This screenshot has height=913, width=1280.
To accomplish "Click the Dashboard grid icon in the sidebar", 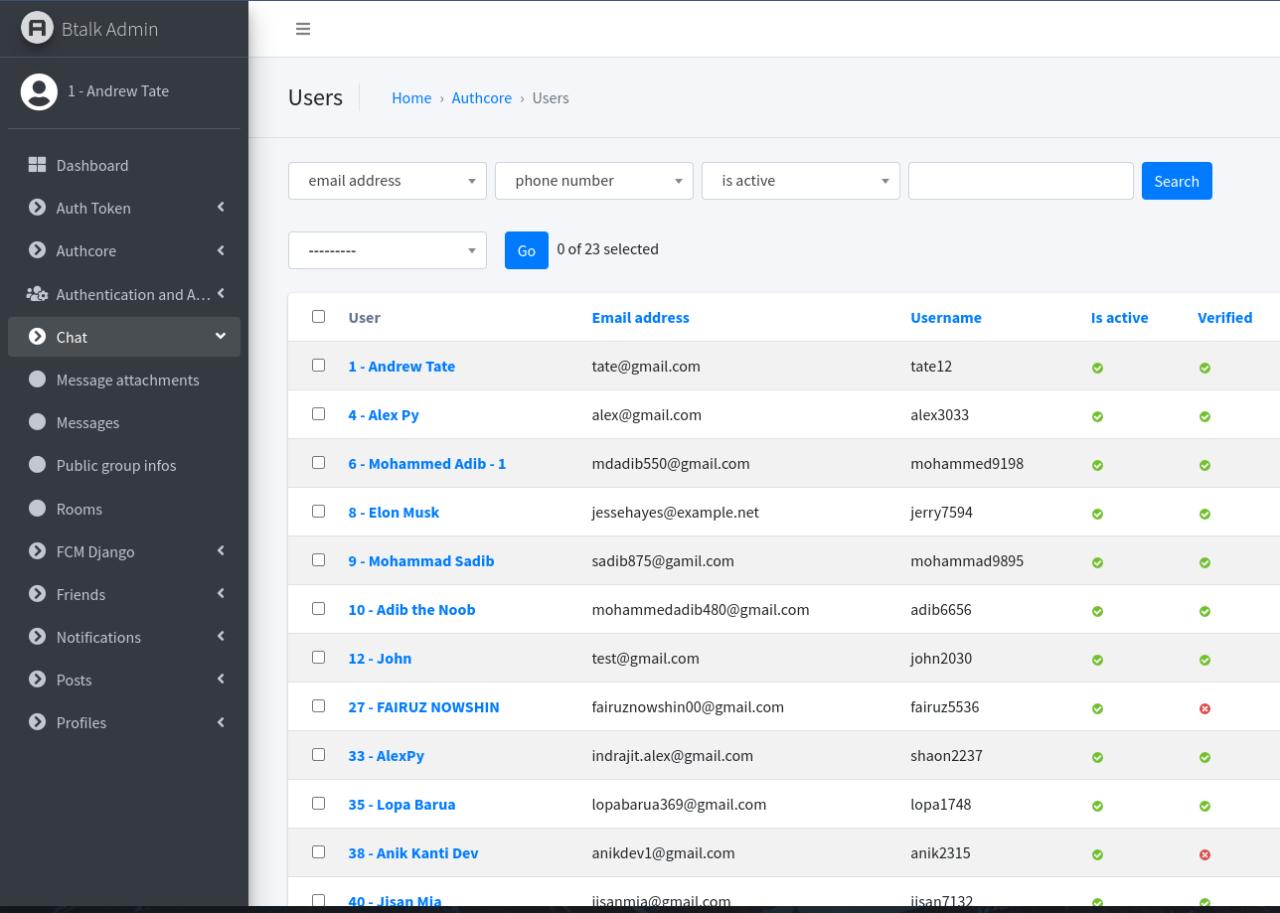I will [37, 165].
